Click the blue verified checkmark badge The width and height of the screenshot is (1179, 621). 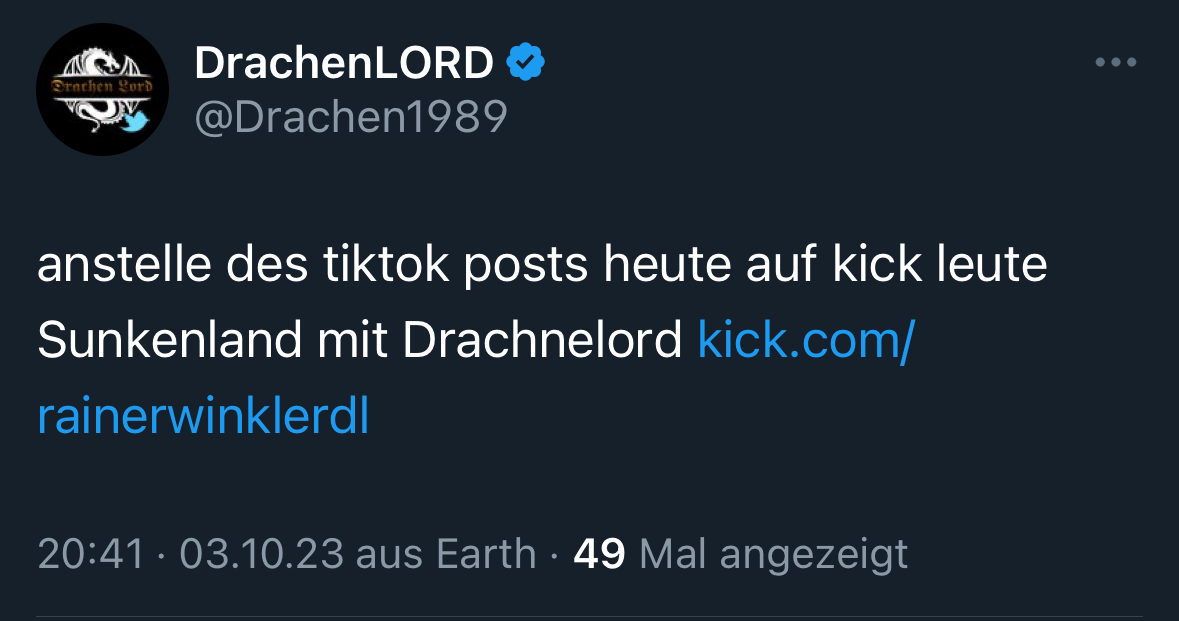(x=526, y=62)
